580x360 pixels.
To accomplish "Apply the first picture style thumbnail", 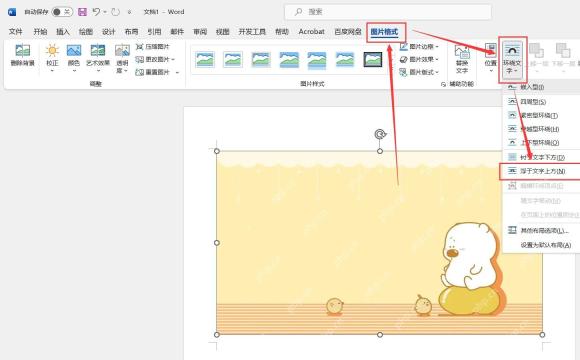I will pos(205,60).
